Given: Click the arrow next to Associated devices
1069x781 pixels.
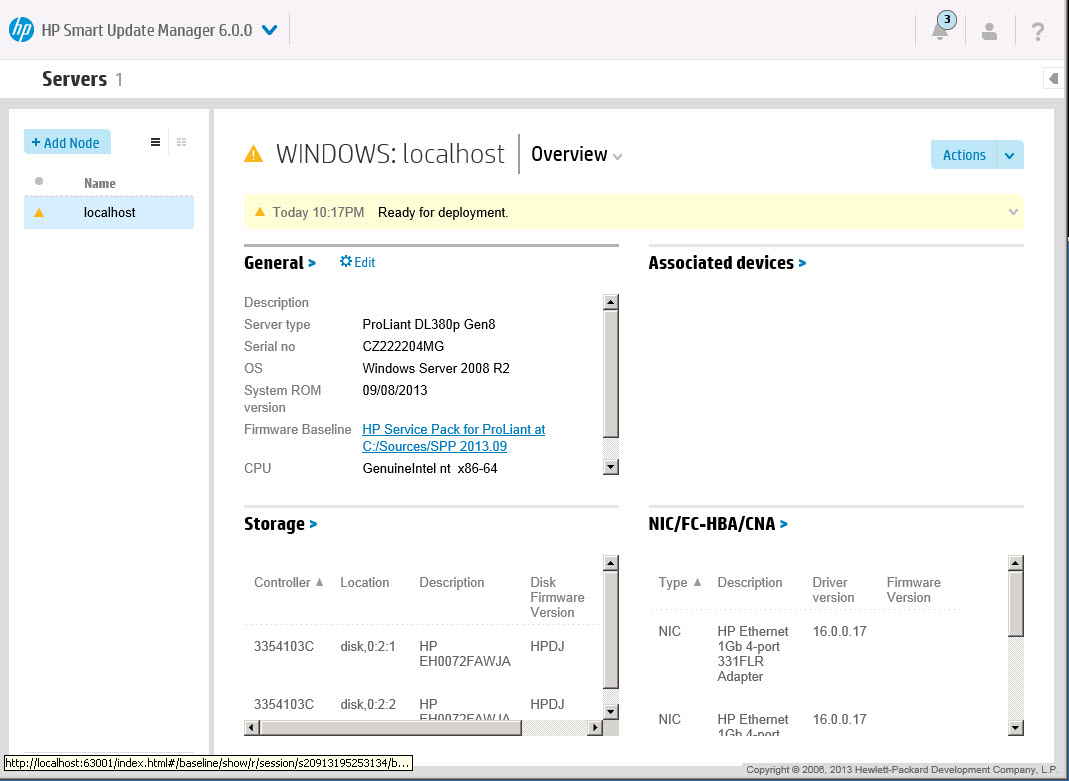Looking at the screenshot, I should [802, 263].
